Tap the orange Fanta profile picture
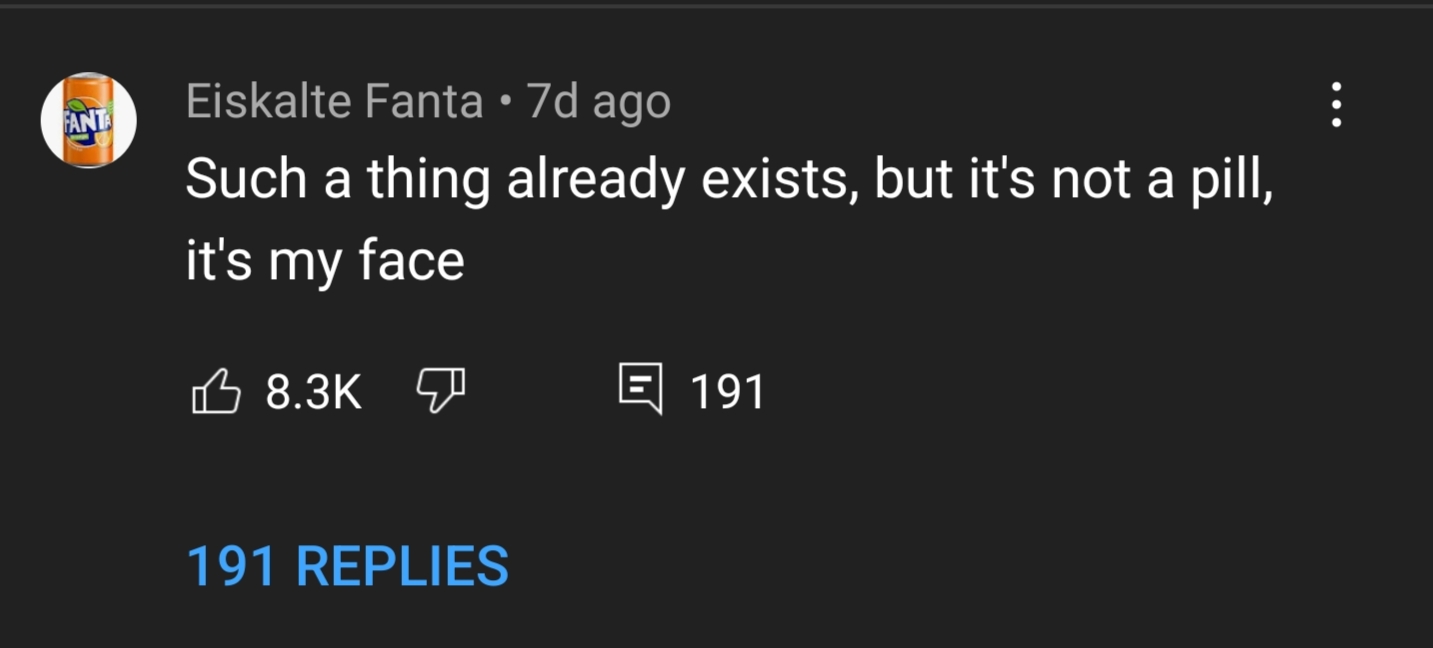The height and width of the screenshot is (648, 1433). pos(88,120)
